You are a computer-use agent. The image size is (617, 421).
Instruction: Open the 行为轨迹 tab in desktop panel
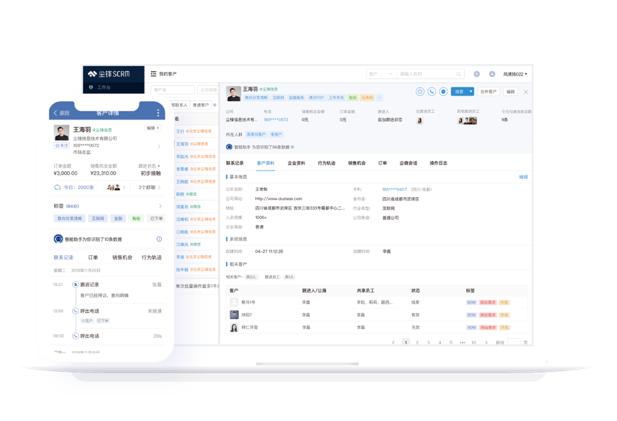(327, 163)
